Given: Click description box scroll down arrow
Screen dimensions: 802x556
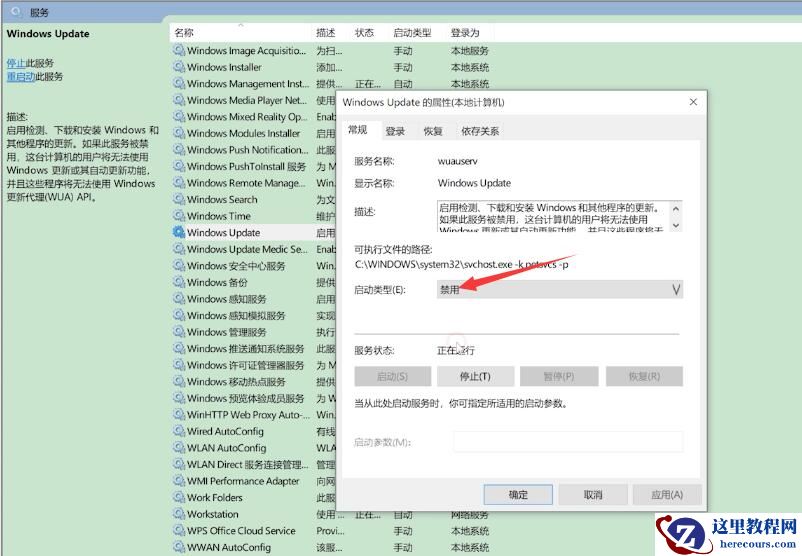Looking at the screenshot, I should 676,225.
